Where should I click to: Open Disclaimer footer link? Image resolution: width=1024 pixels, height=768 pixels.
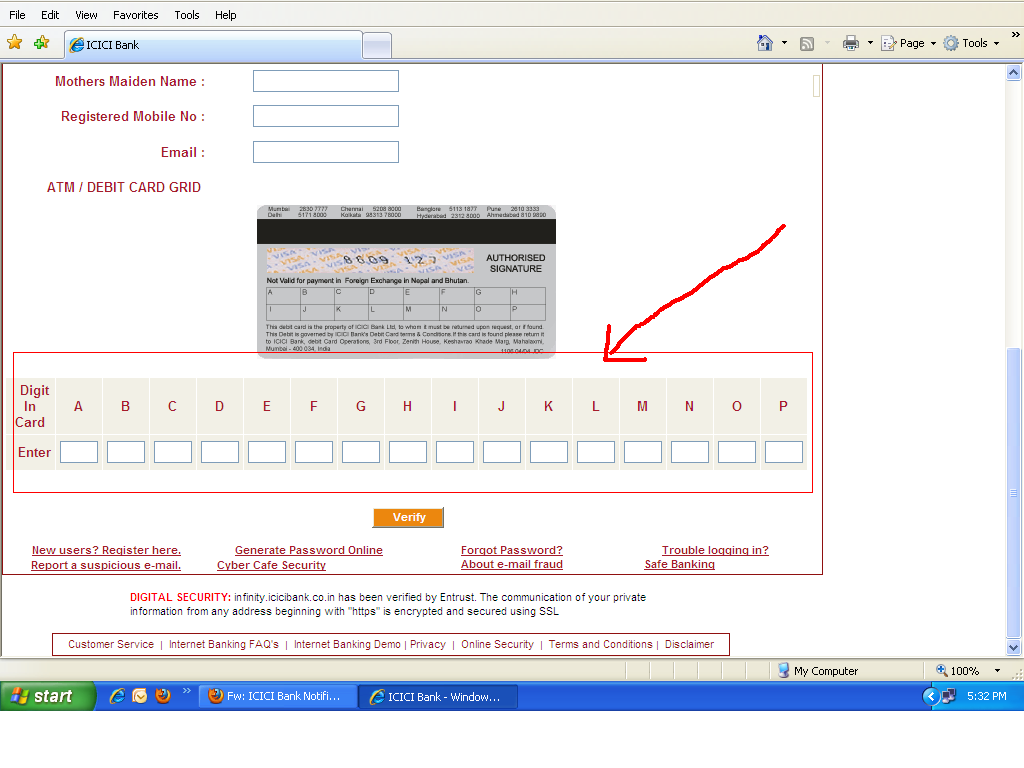point(690,644)
